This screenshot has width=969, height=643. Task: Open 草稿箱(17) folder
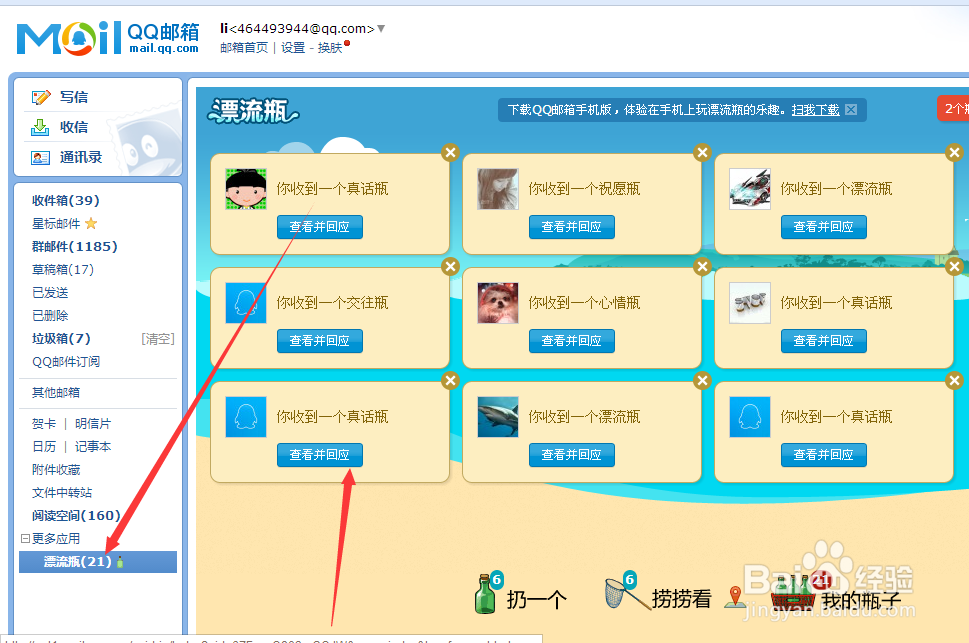pos(62,270)
